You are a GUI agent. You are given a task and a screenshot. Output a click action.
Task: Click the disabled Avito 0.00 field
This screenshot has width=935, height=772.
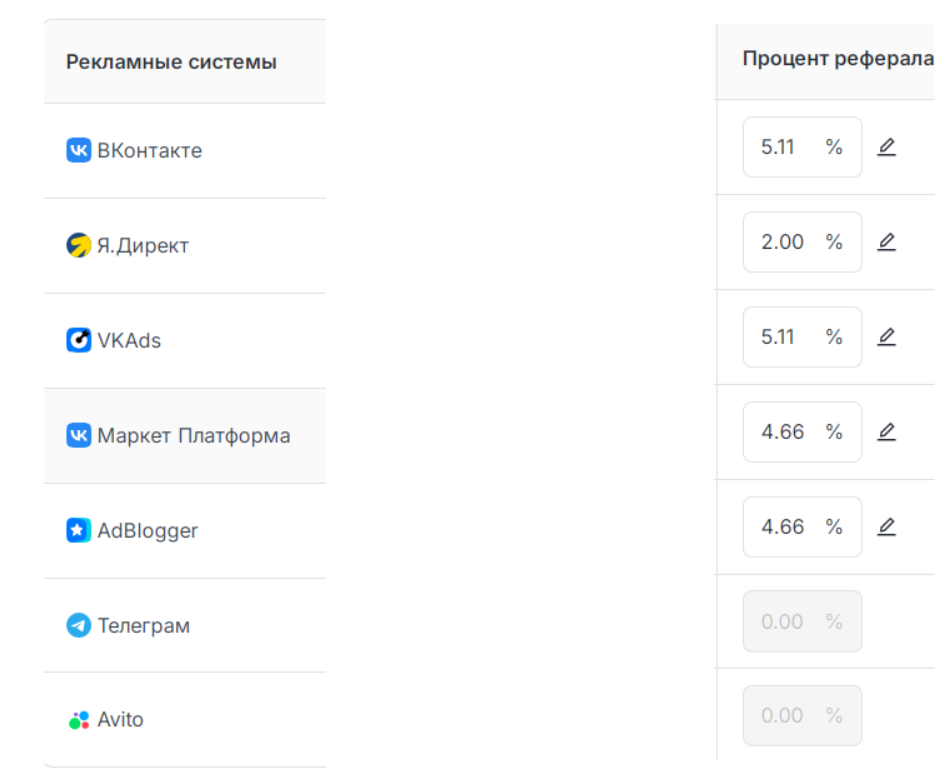[801, 716]
